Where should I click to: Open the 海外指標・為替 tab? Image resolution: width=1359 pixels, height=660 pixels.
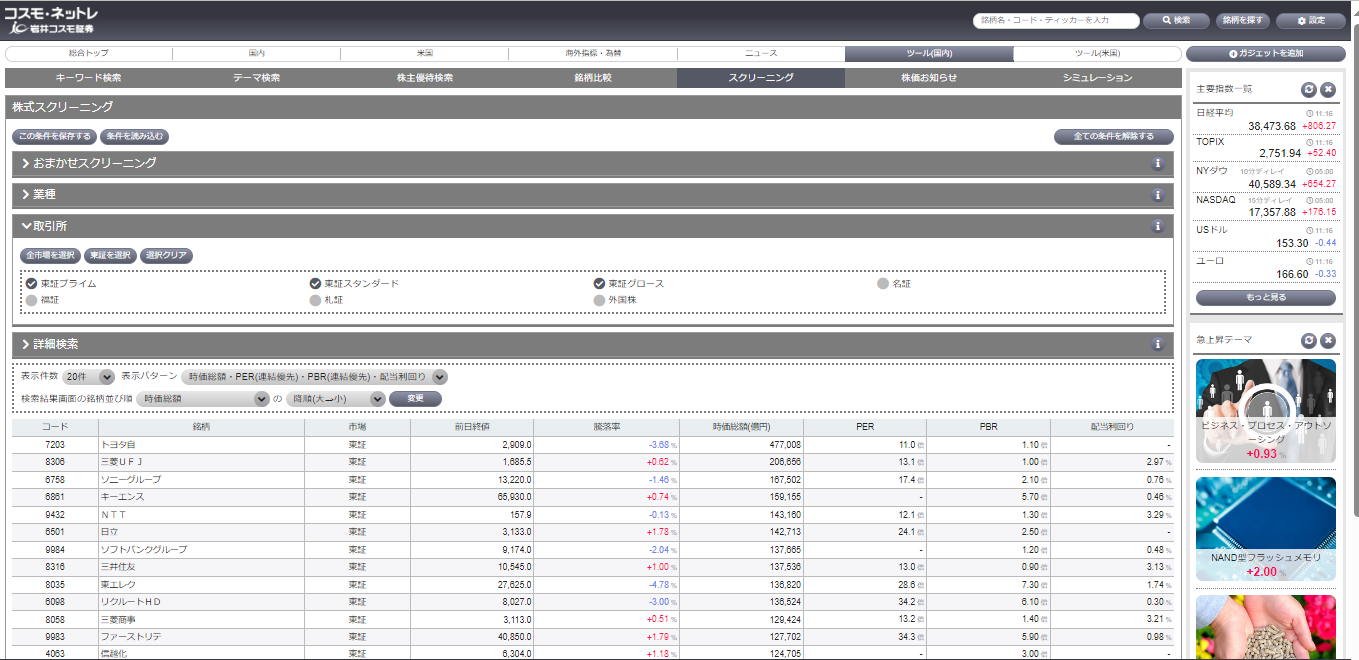tap(593, 54)
